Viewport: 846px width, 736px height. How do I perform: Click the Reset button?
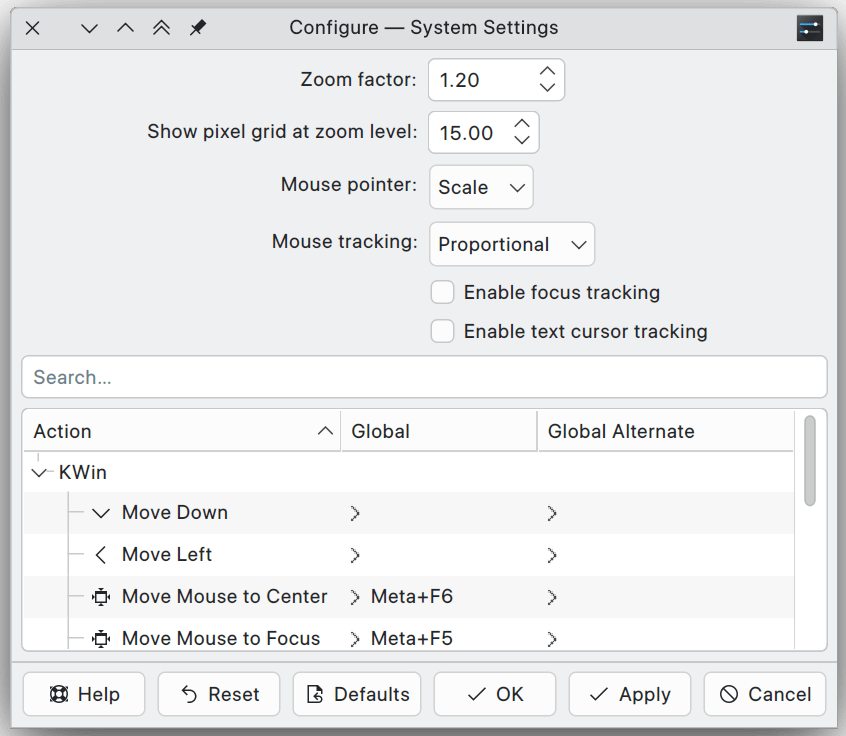tap(219, 694)
